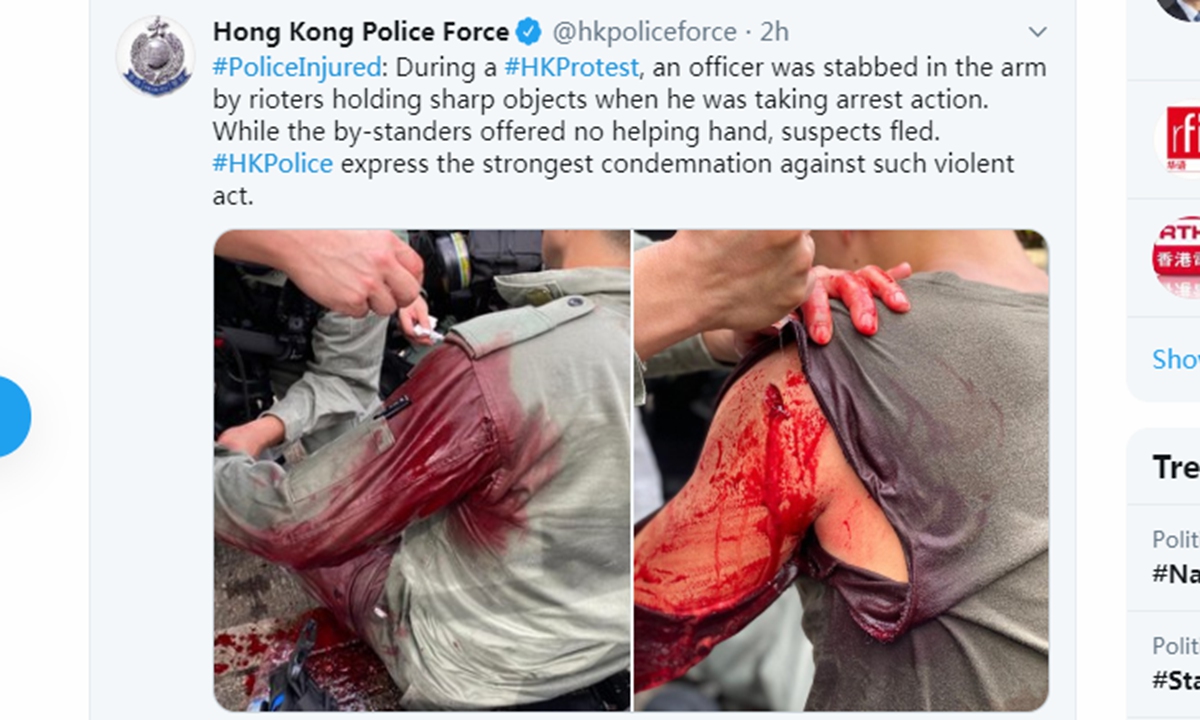This screenshot has width=1200, height=720.
Task: Follow the #HKPolice hashtag link
Action: point(273,163)
